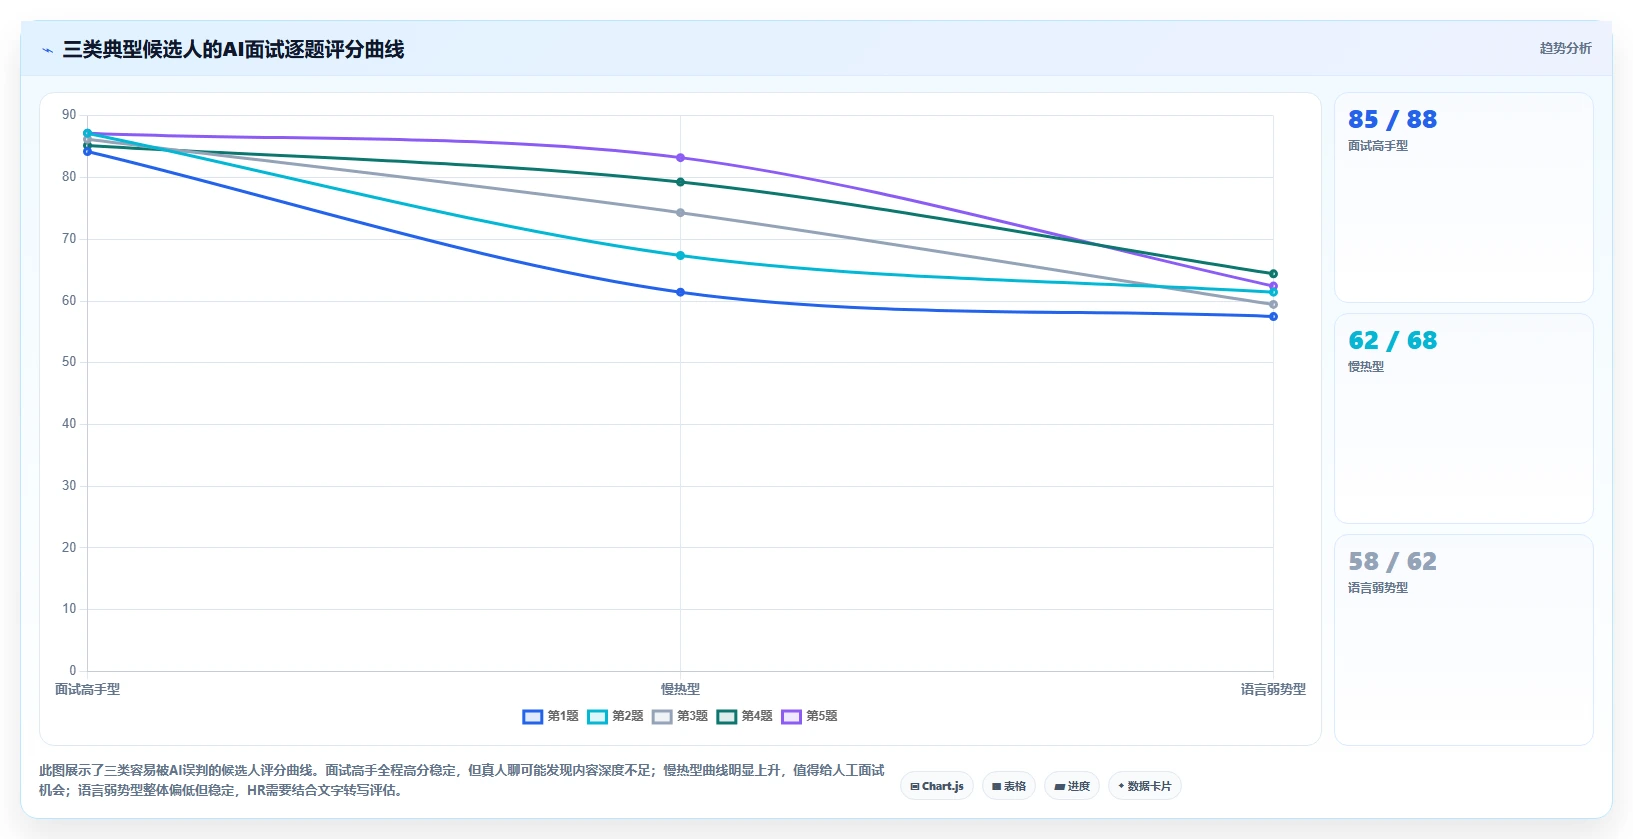Viewport: 1633px width, 839px height.
Task: Click the 表格 tag chip
Action: (x=1009, y=786)
